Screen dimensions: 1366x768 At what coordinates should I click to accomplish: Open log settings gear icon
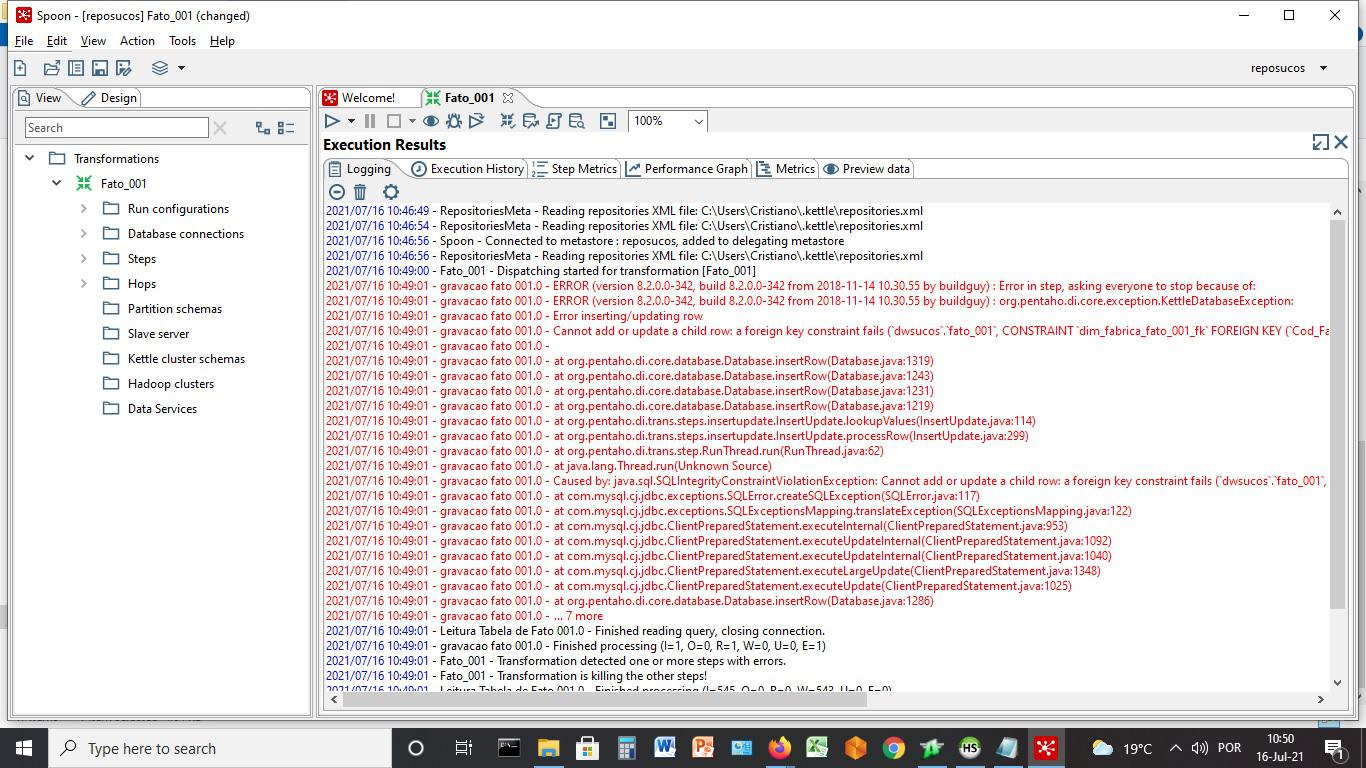pyautogui.click(x=391, y=192)
